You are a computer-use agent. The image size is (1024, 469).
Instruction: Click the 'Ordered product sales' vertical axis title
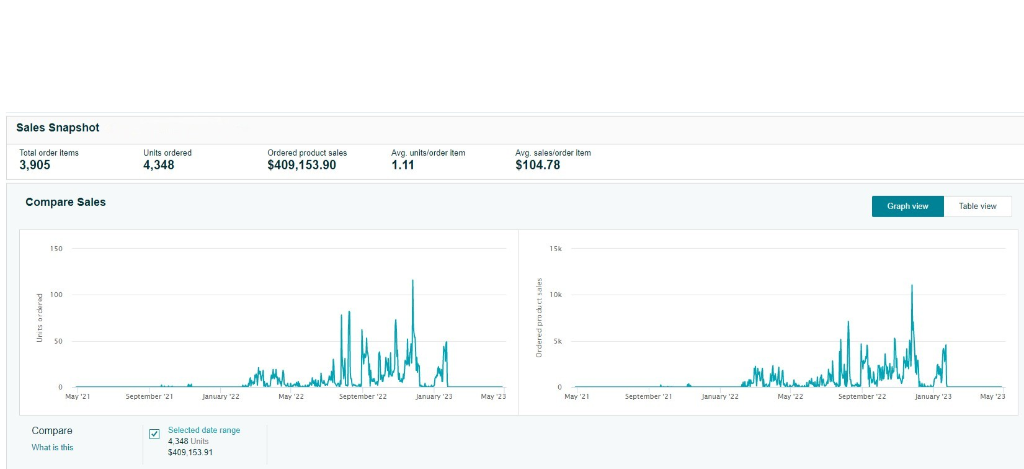point(539,318)
